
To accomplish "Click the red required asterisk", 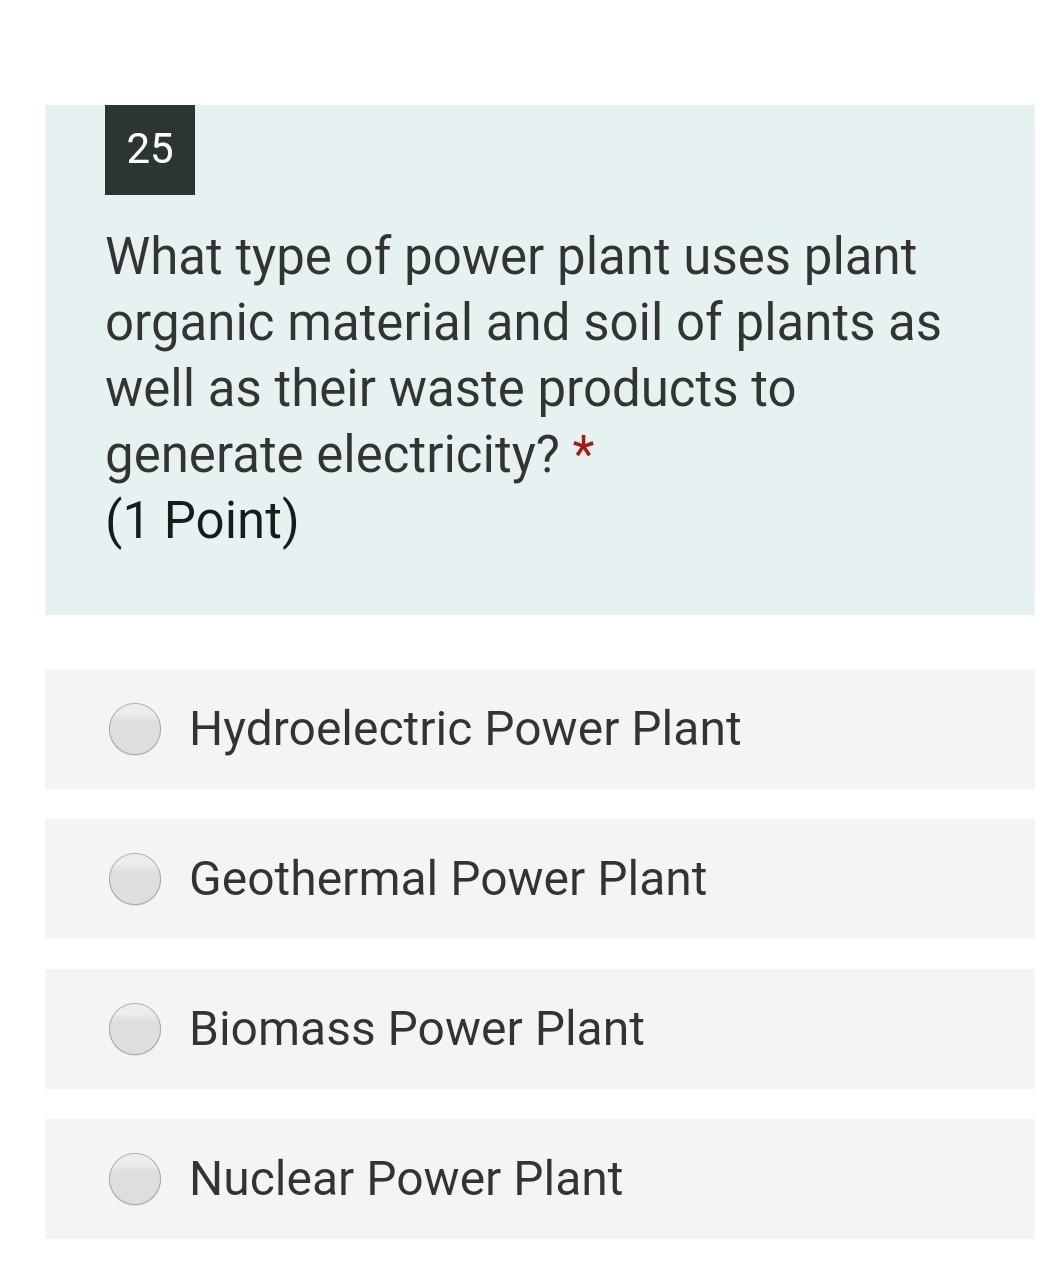I will (583, 453).
